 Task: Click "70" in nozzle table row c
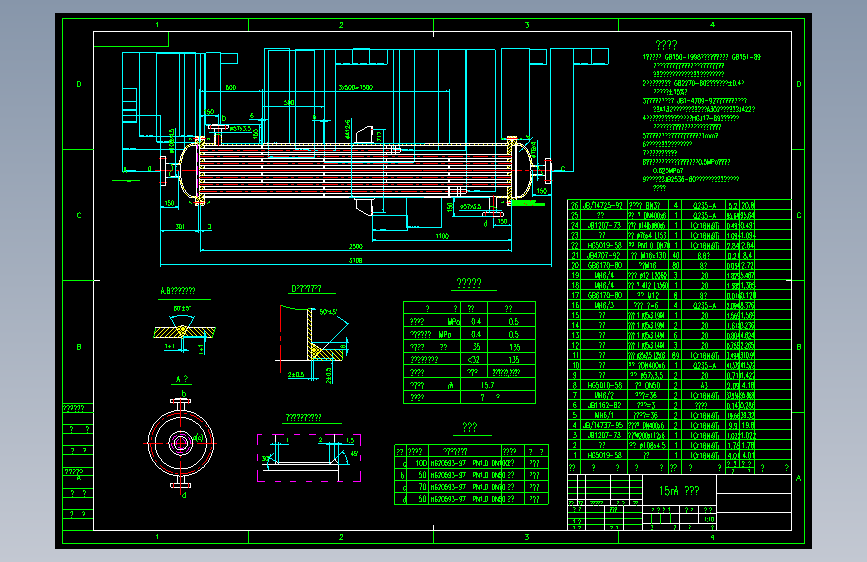(x=422, y=487)
